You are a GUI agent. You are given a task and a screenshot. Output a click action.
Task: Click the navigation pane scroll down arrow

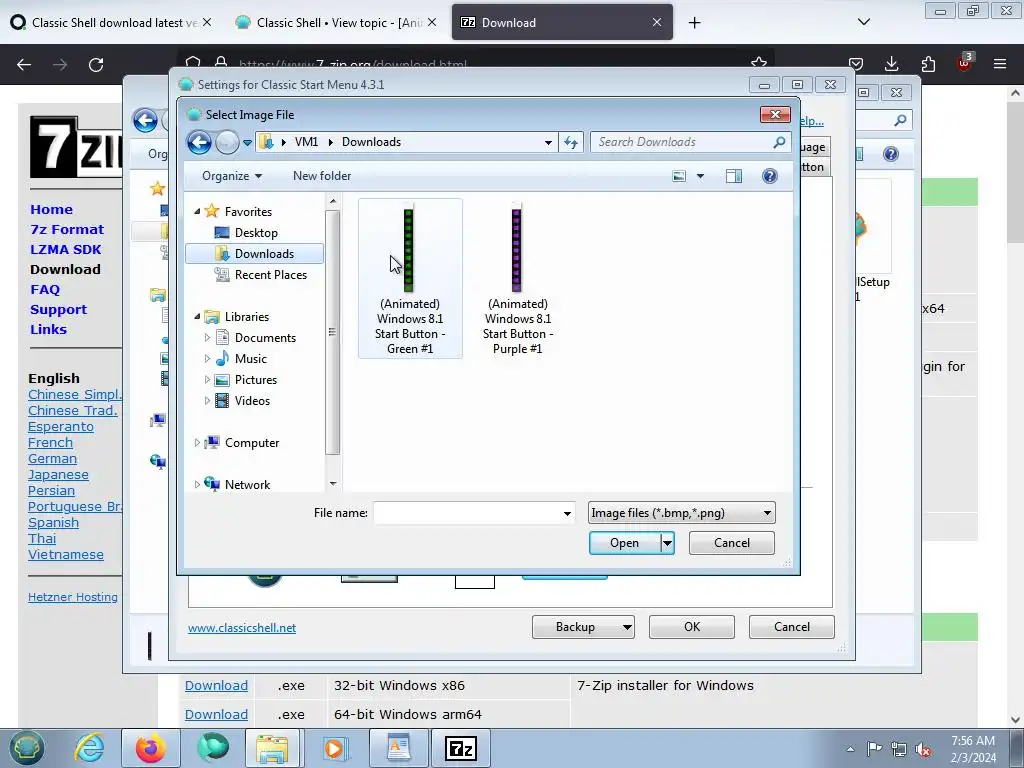[x=333, y=484]
